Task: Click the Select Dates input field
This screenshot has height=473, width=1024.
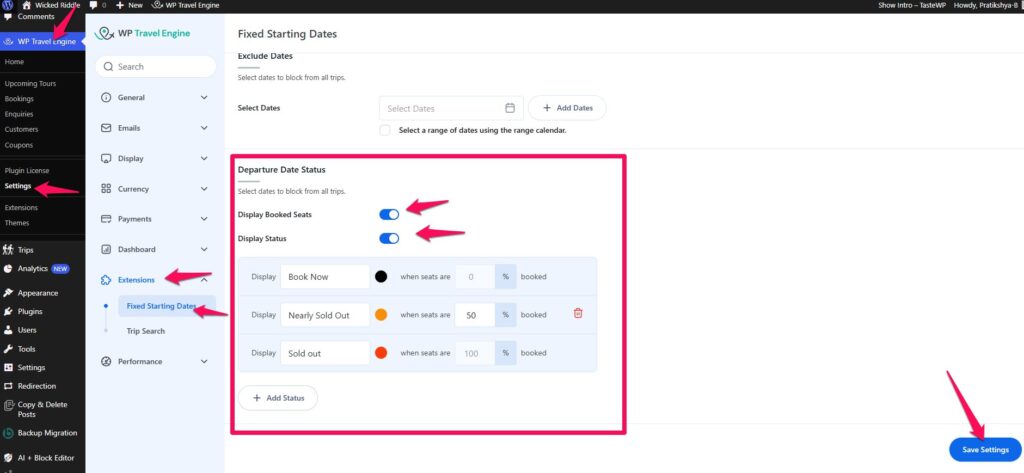Action: coord(451,108)
